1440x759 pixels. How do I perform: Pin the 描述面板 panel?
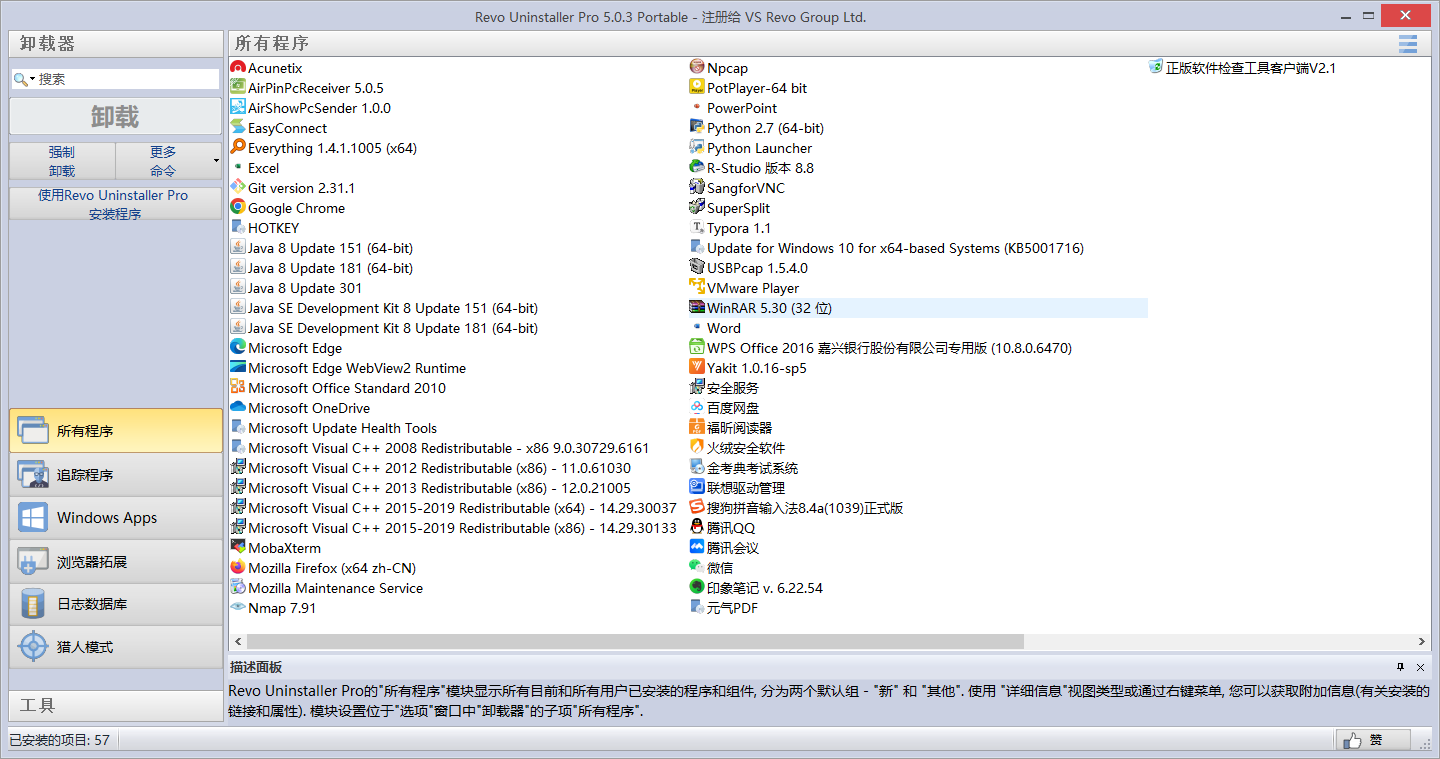pos(1401,667)
